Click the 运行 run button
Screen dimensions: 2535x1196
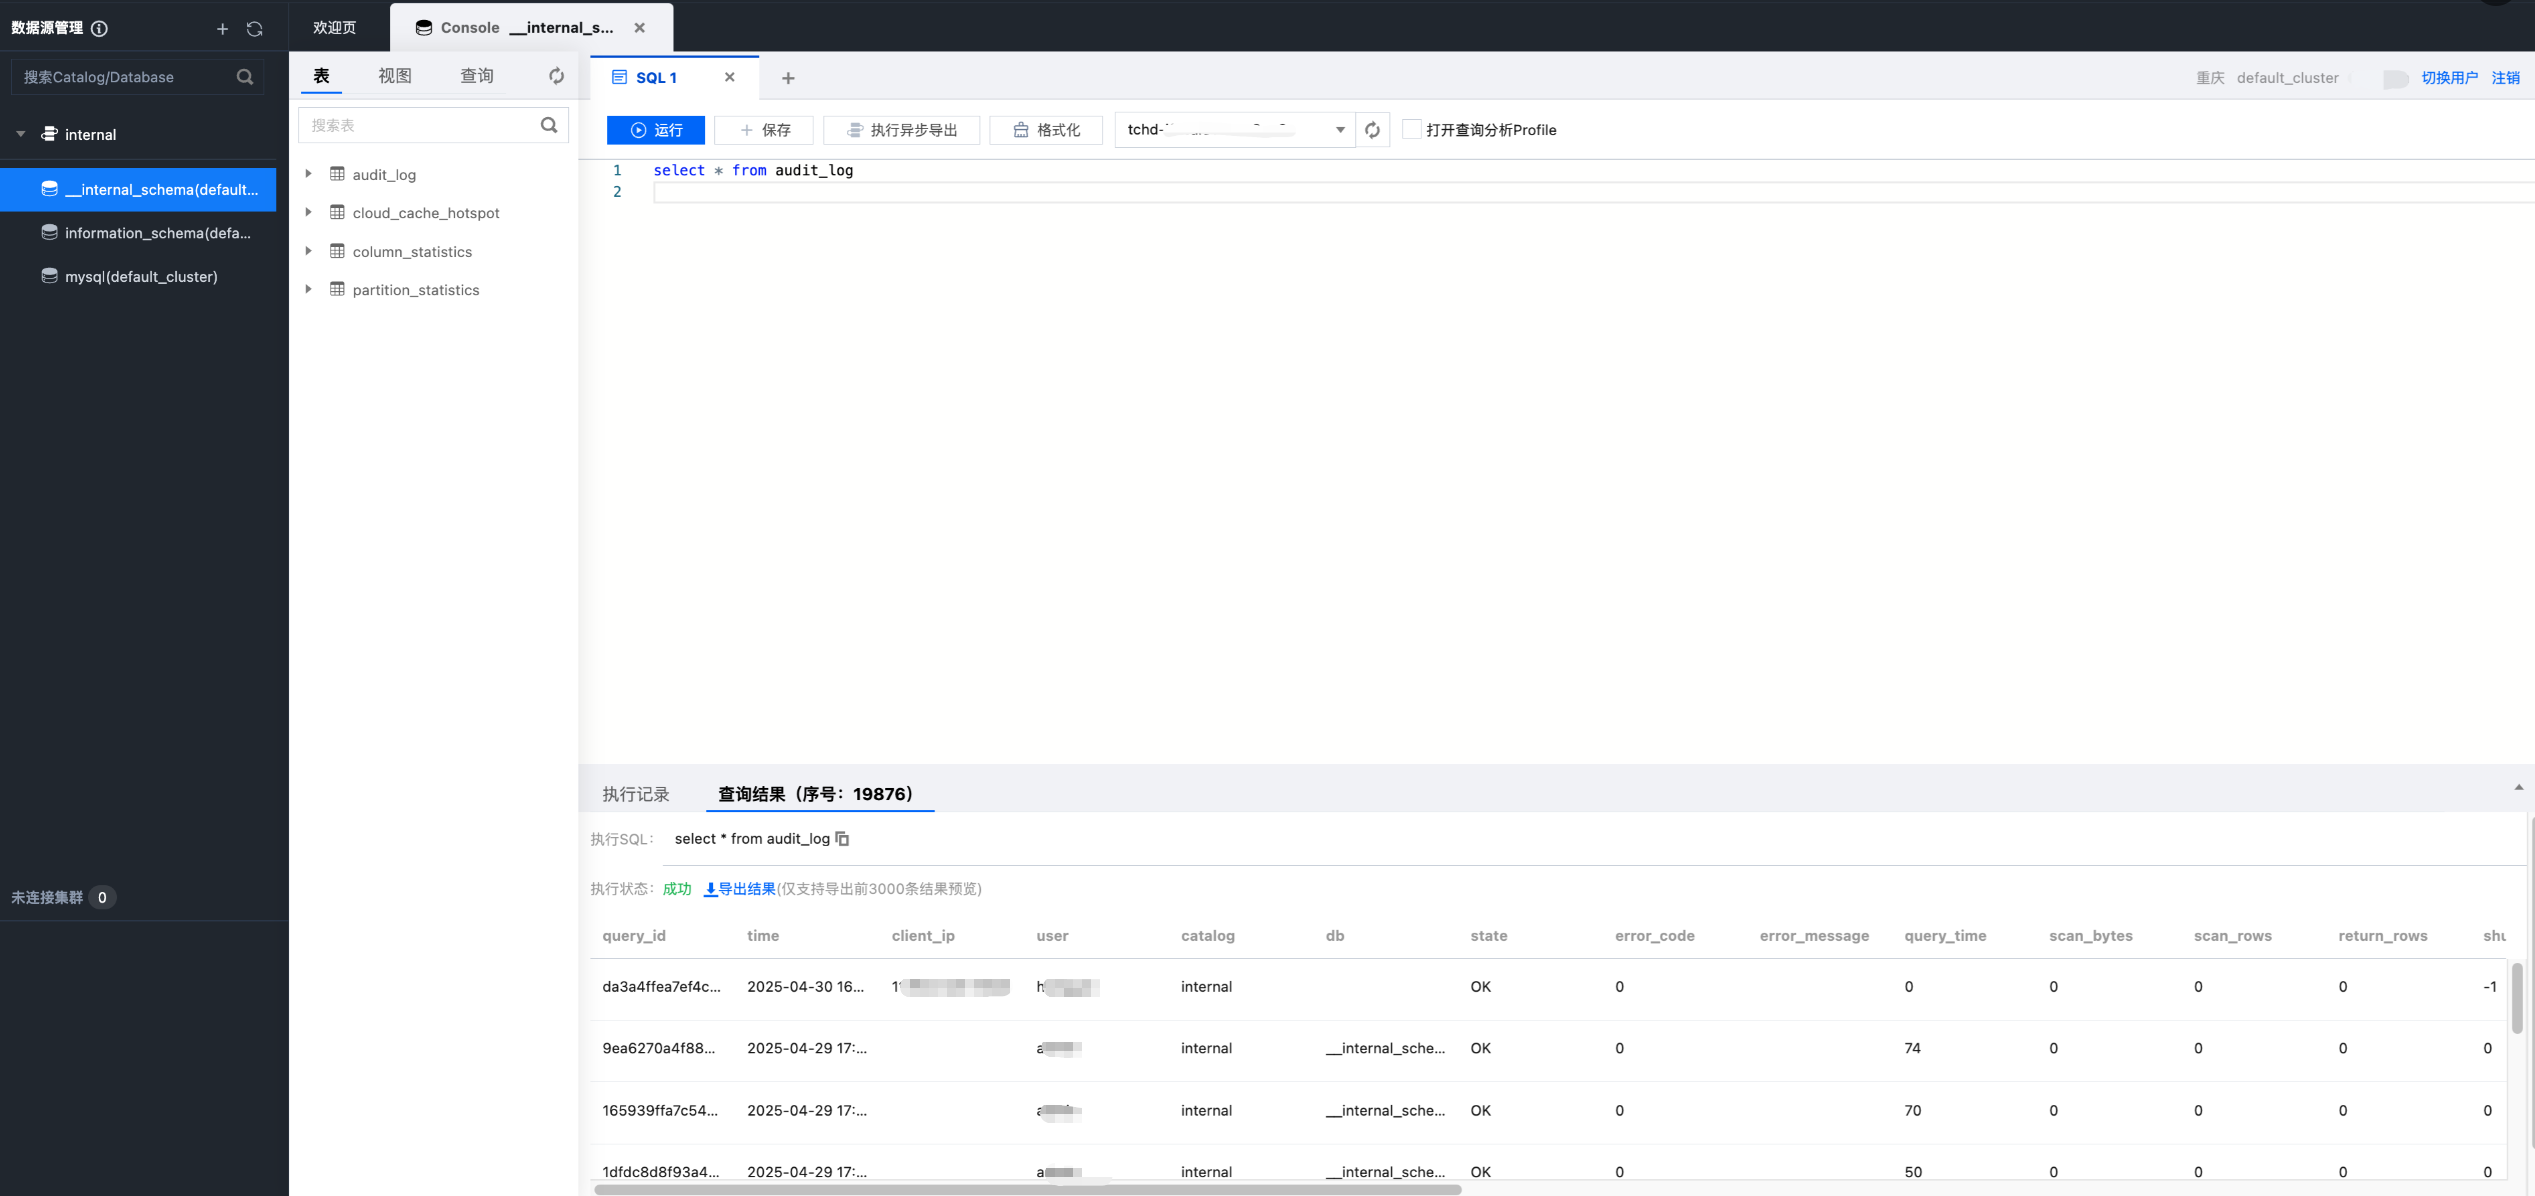pyautogui.click(x=656, y=130)
